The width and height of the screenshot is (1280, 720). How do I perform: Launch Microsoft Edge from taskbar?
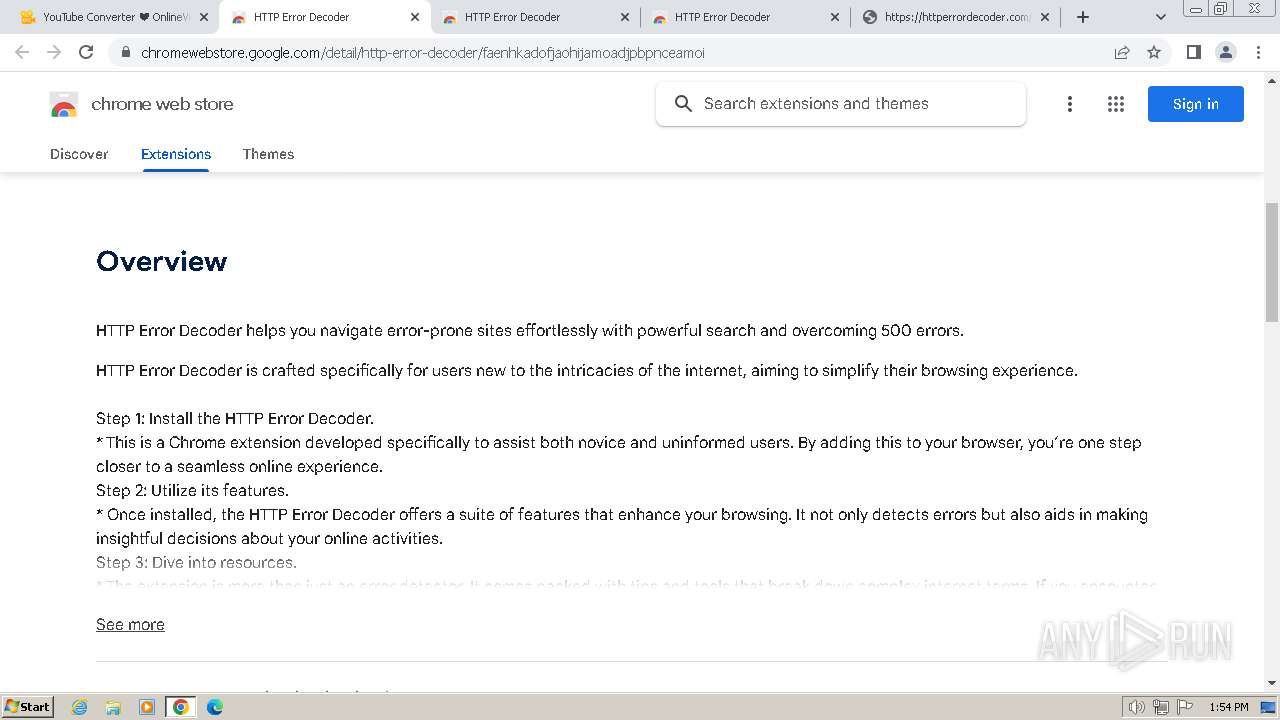(x=215, y=707)
